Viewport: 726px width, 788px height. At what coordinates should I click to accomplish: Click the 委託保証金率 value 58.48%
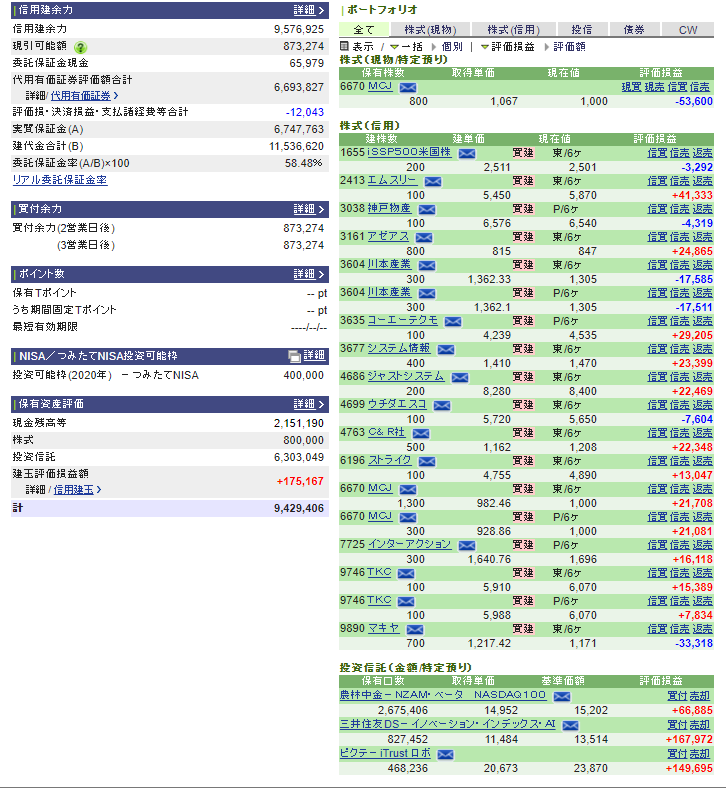click(303, 163)
